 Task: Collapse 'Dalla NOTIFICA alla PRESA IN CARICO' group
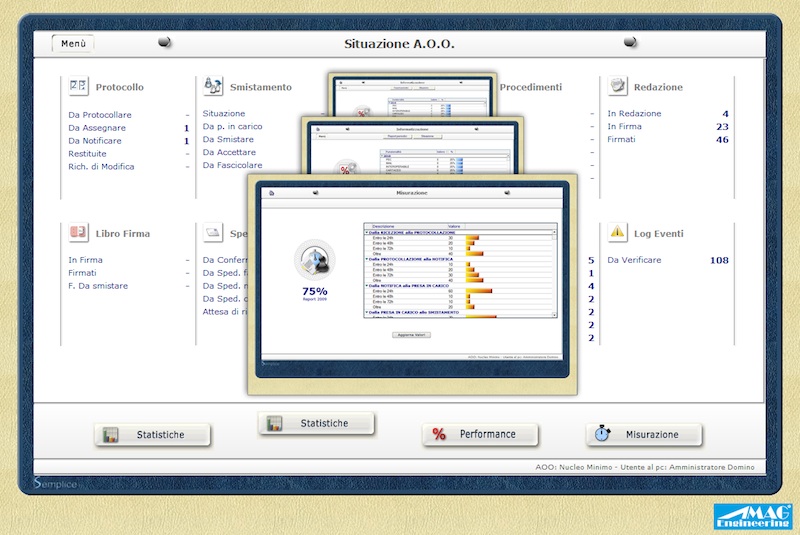[x=367, y=286]
